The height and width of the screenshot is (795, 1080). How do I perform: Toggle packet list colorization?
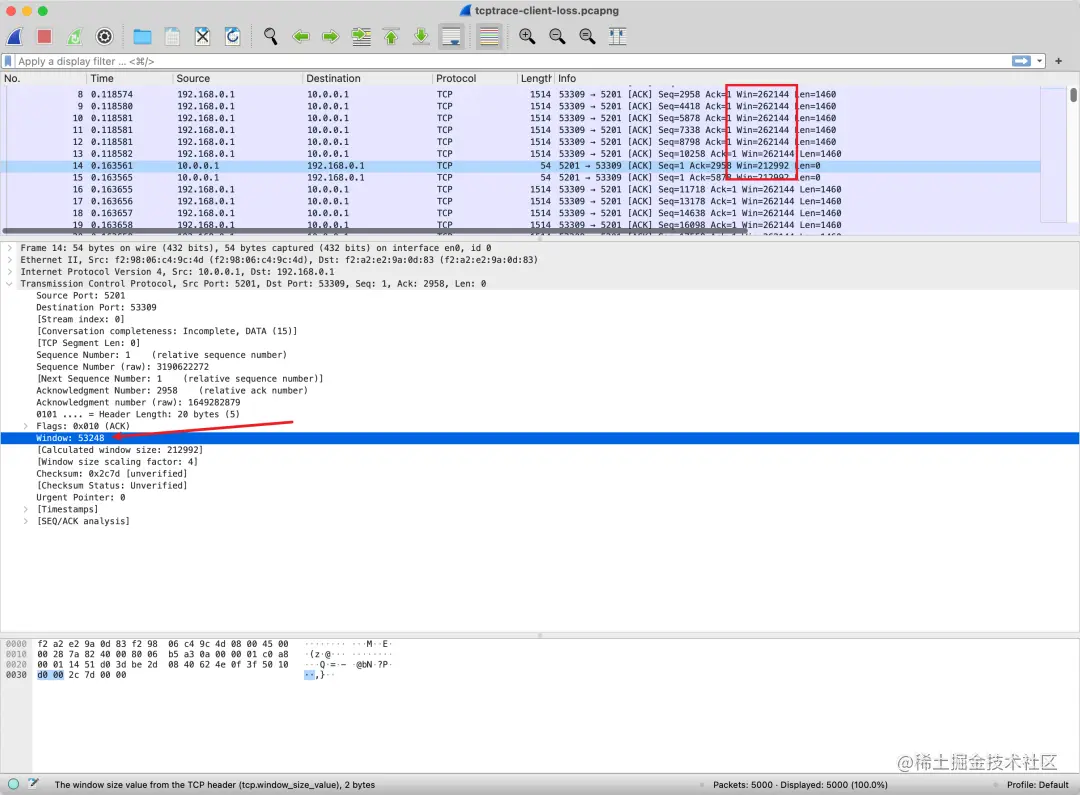point(489,37)
